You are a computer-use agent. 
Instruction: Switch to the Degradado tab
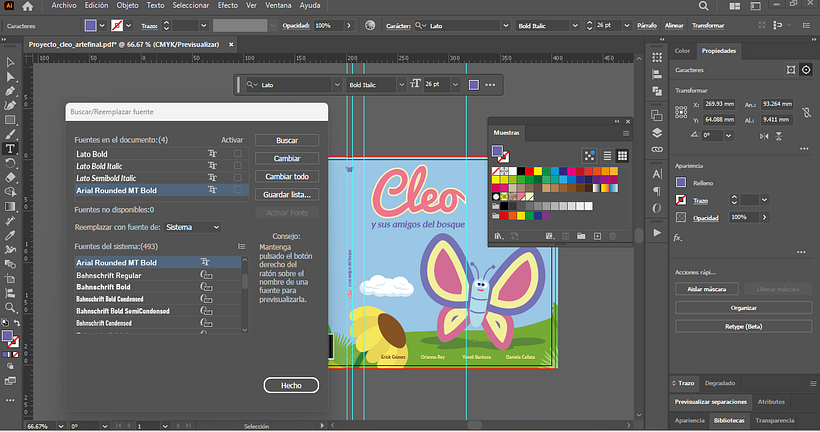click(x=720, y=383)
